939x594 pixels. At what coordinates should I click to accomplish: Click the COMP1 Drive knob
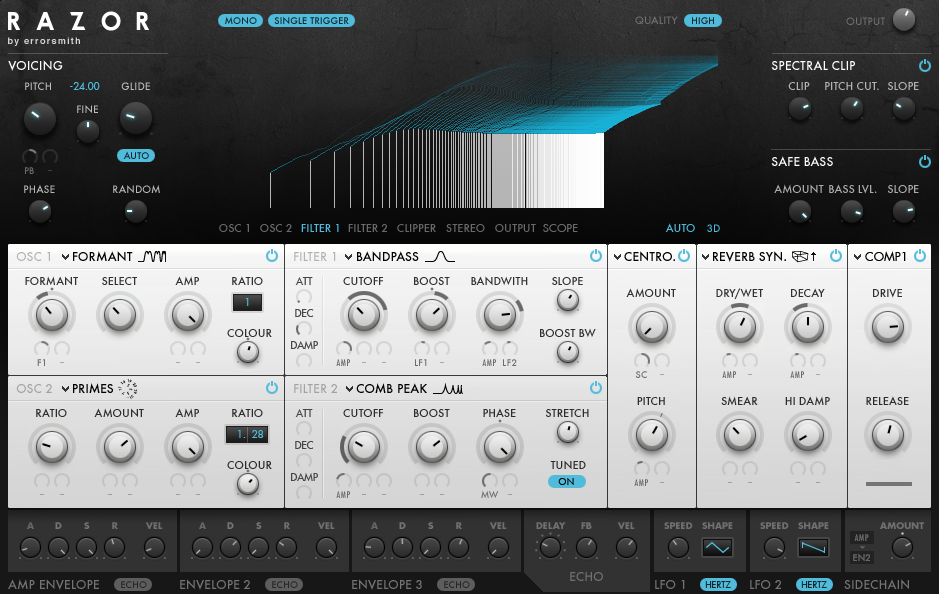point(887,327)
